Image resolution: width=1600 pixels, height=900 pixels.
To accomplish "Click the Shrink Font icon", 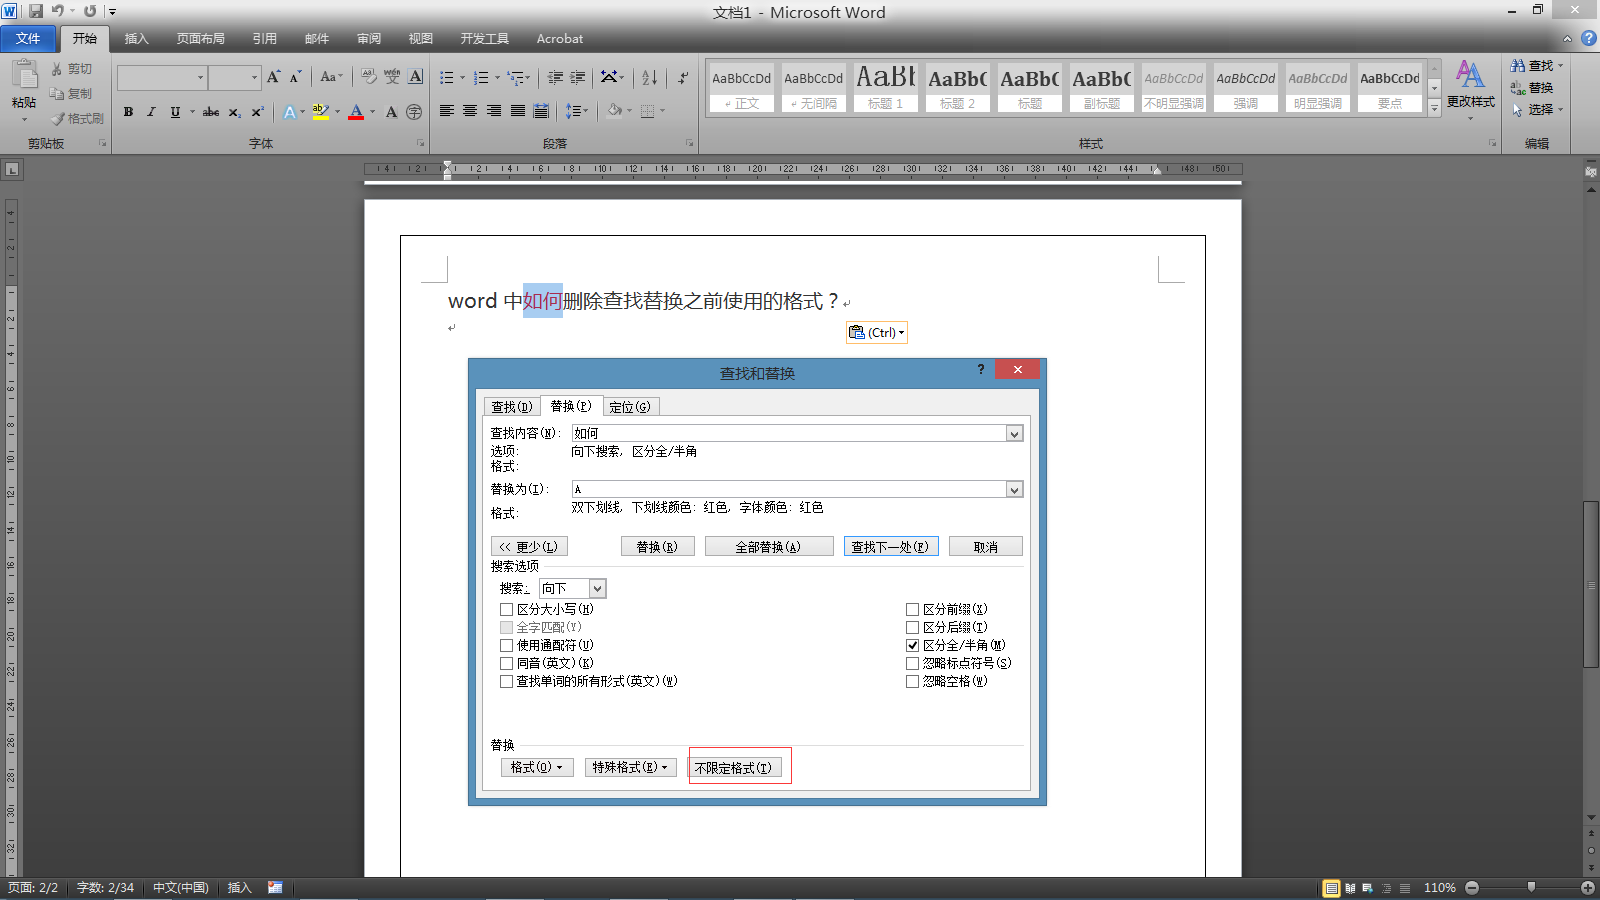I will click(295, 77).
